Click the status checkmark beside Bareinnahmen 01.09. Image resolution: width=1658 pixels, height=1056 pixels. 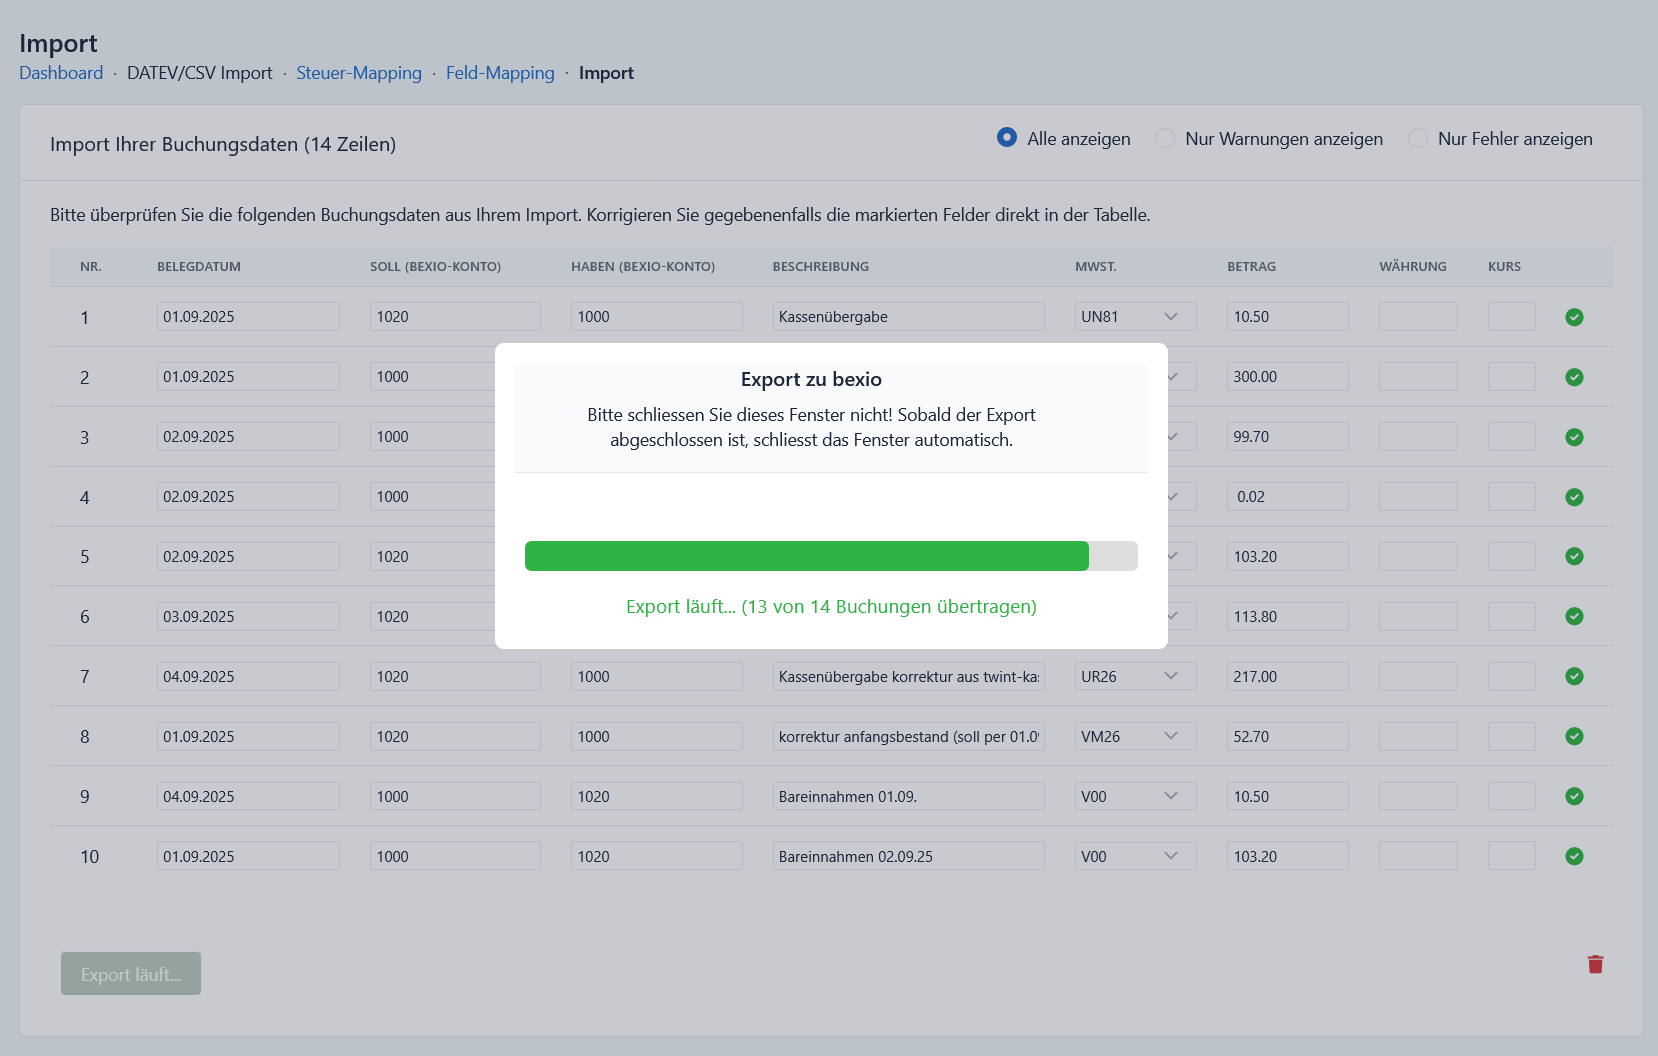[x=1575, y=796]
